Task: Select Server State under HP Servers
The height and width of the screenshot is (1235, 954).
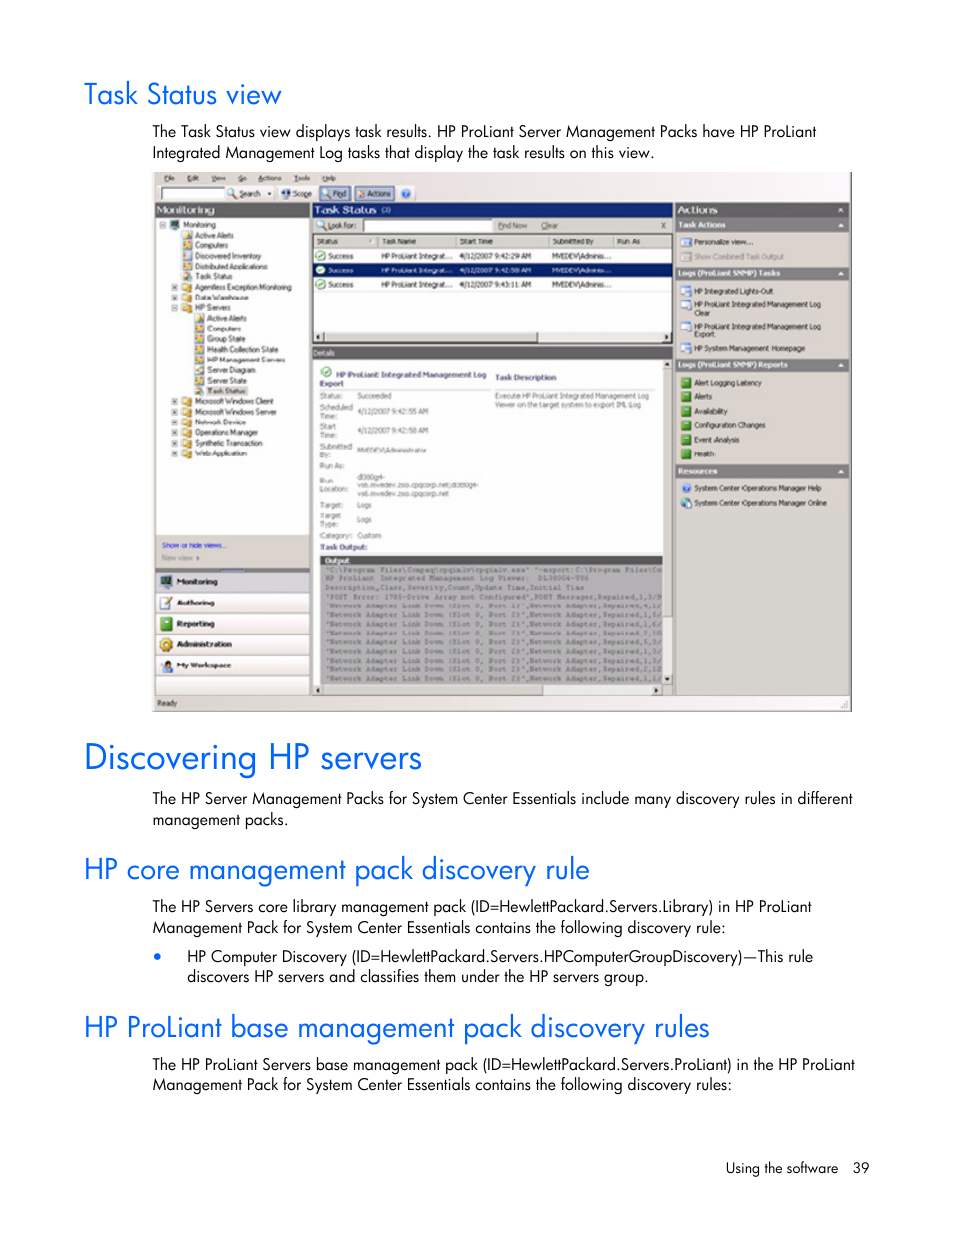Action: [226, 381]
